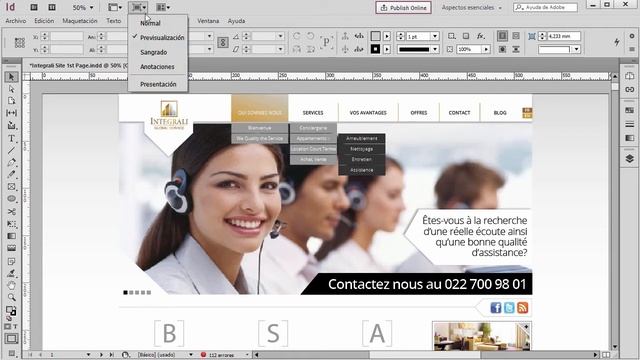Open the 112 errores preflight dropdown

tap(247, 355)
